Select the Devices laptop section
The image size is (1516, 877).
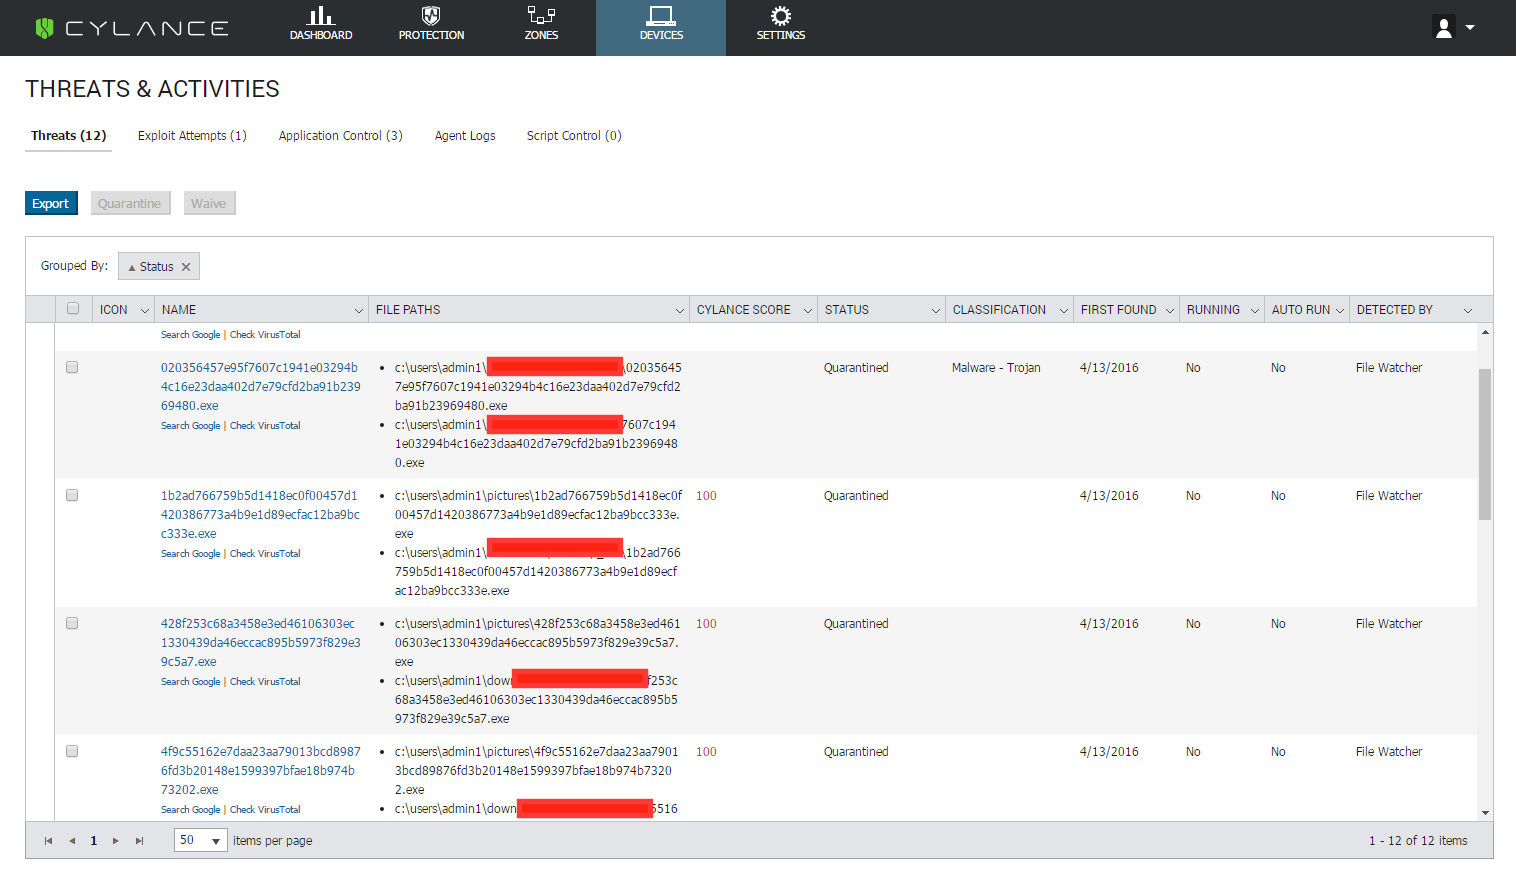point(661,27)
